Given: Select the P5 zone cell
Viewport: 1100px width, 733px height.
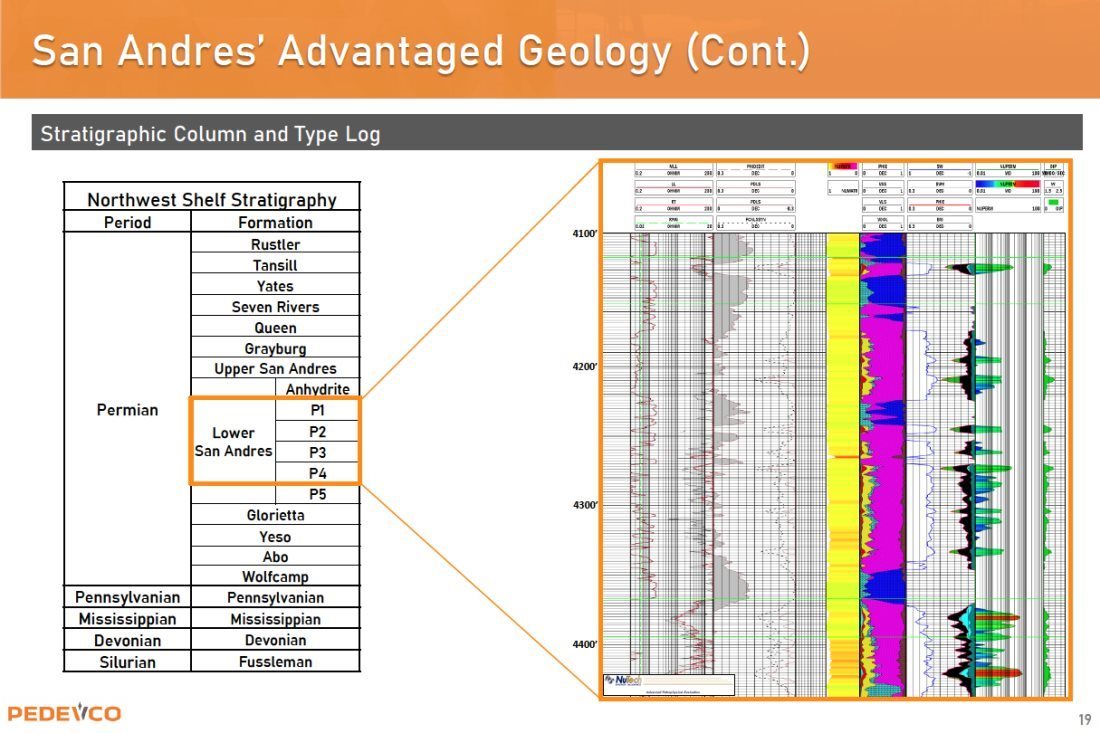Looking at the screenshot, I should pyautogui.click(x=317, y=495).
